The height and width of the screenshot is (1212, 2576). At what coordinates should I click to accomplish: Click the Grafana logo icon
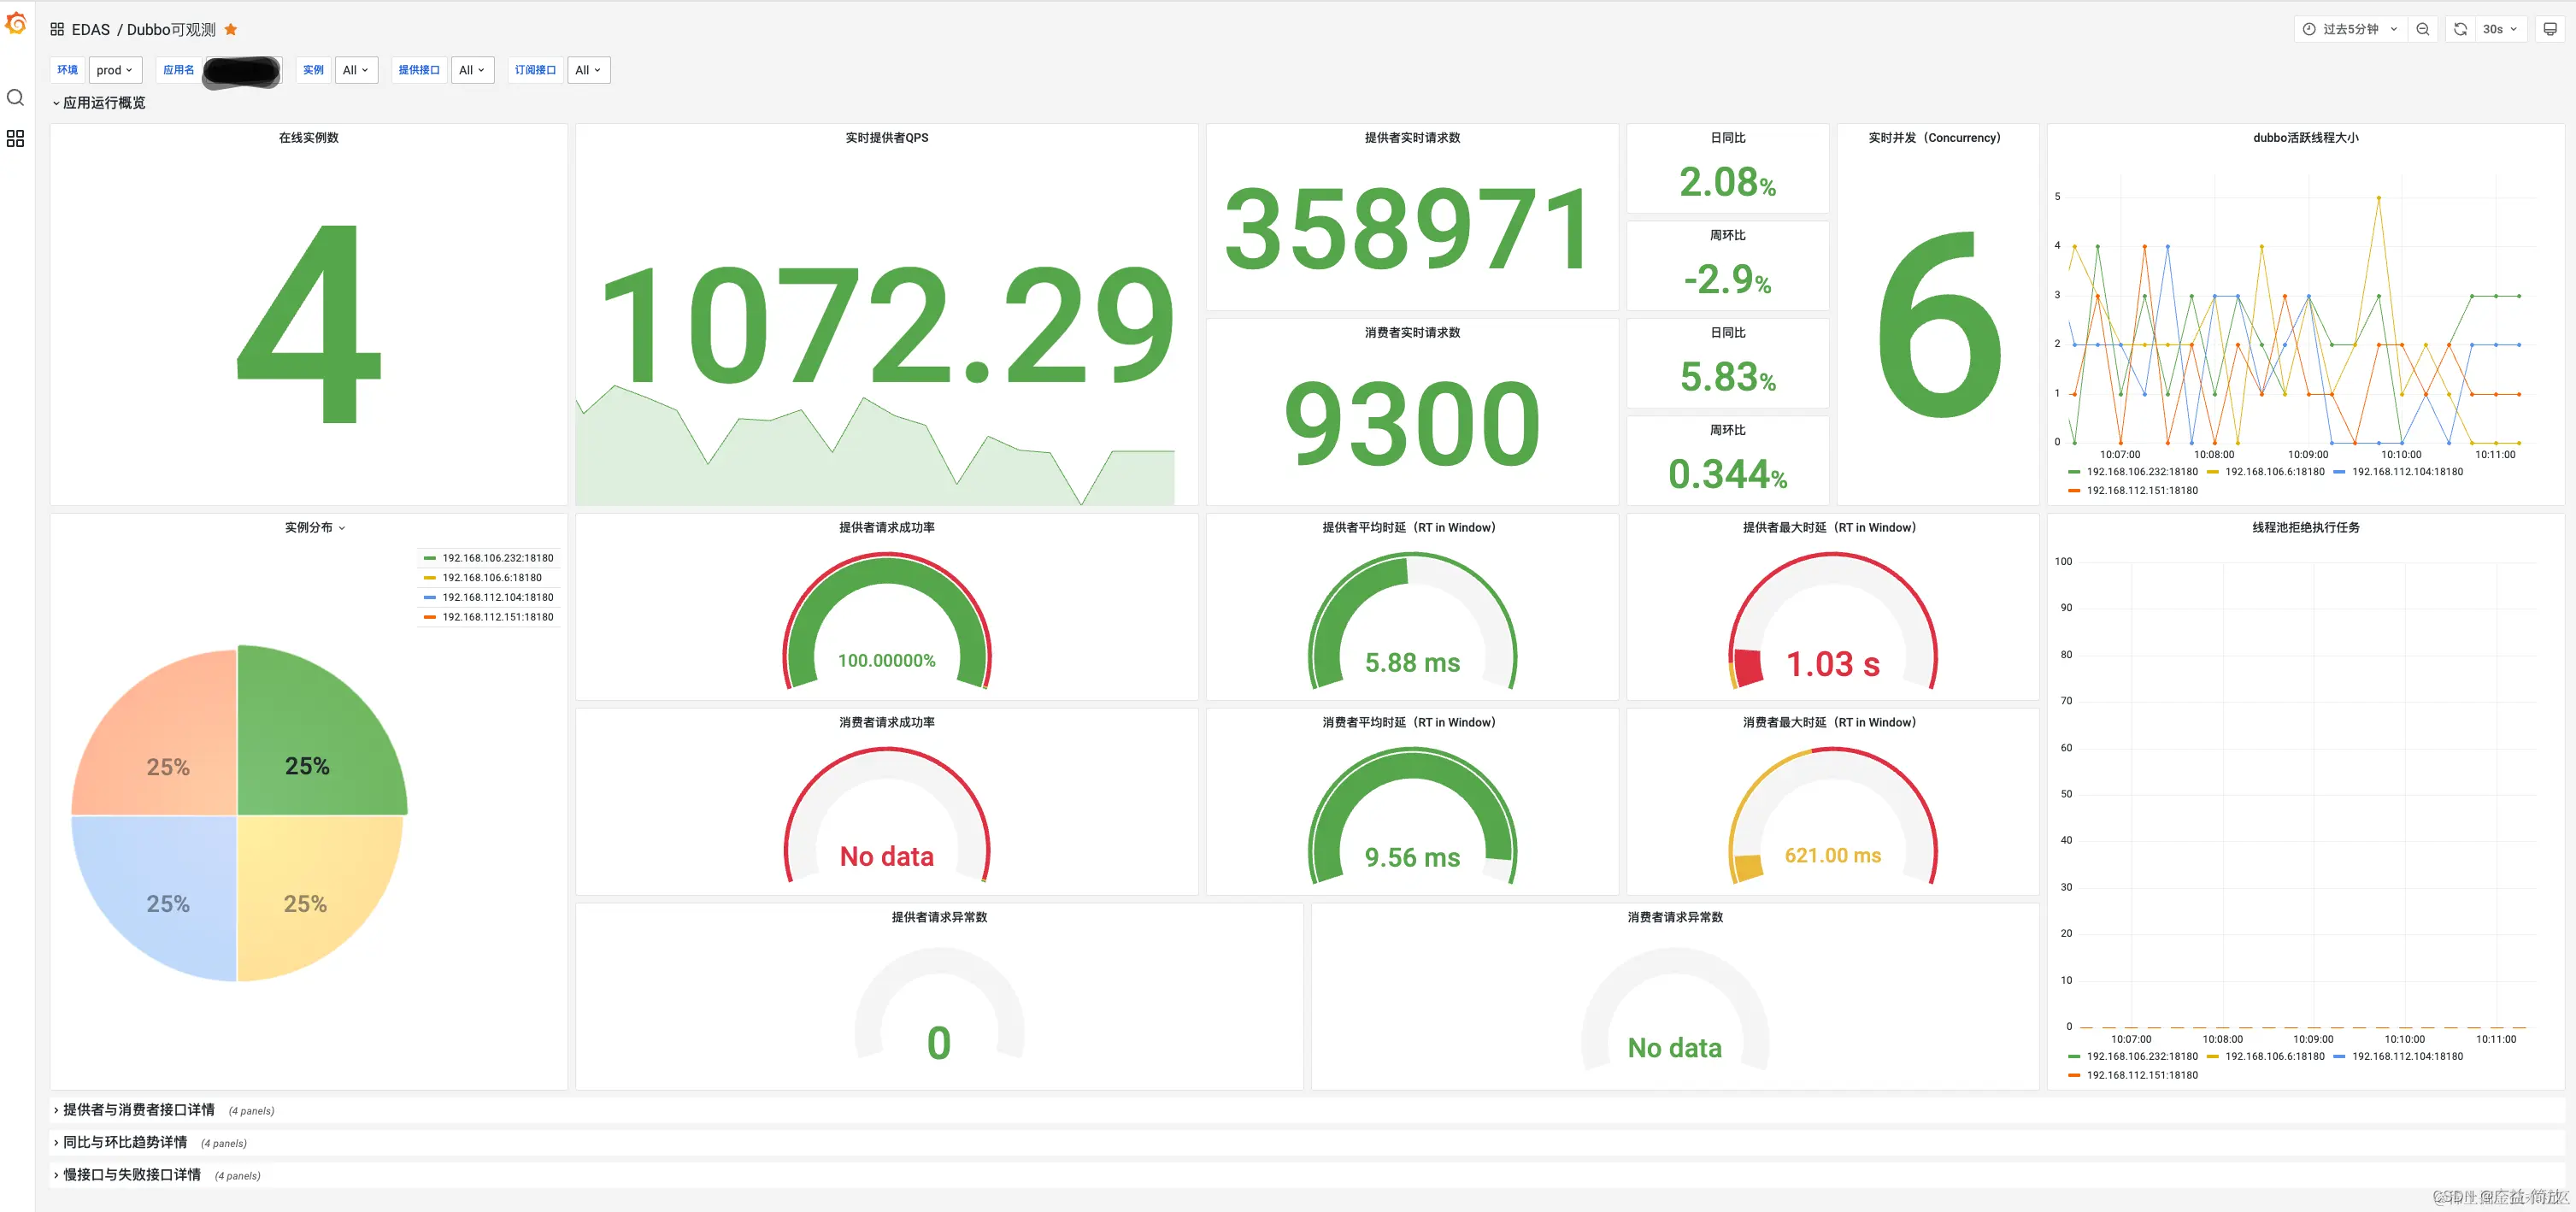point(16,22)
